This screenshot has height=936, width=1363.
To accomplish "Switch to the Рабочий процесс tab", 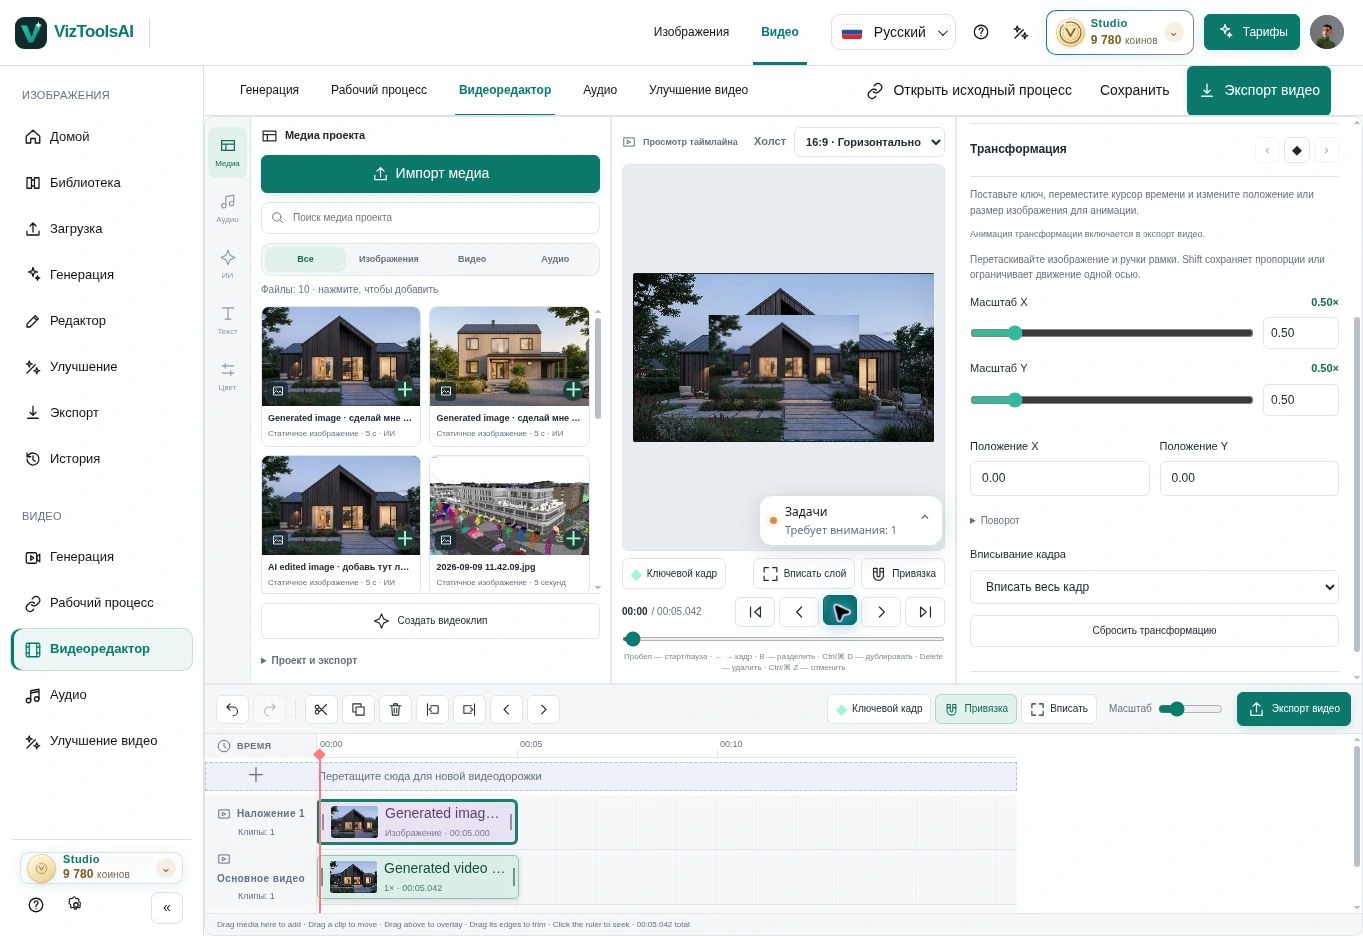I will (379, 90).
